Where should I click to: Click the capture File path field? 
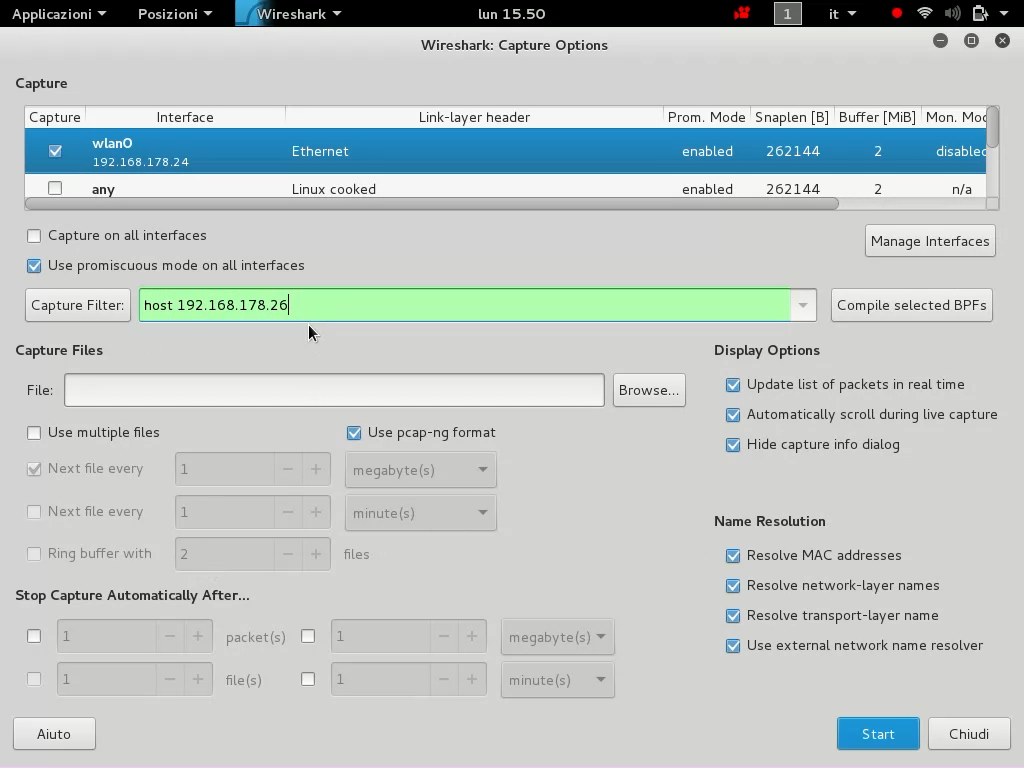334,390
